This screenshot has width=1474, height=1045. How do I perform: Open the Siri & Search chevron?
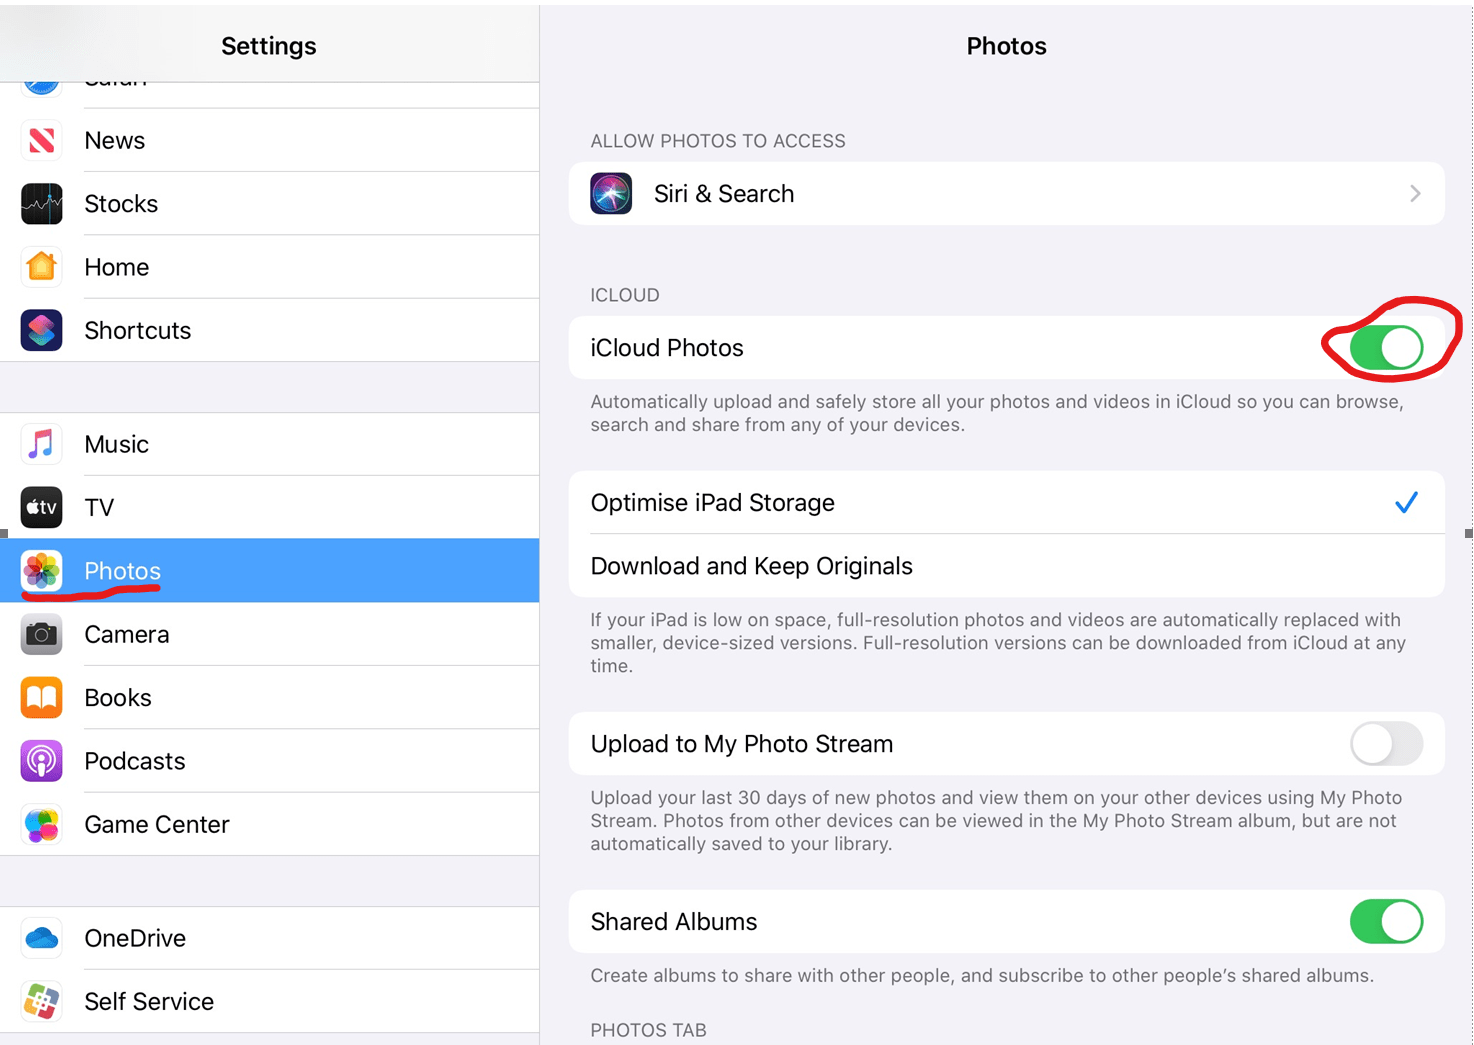click(1415, 193)
